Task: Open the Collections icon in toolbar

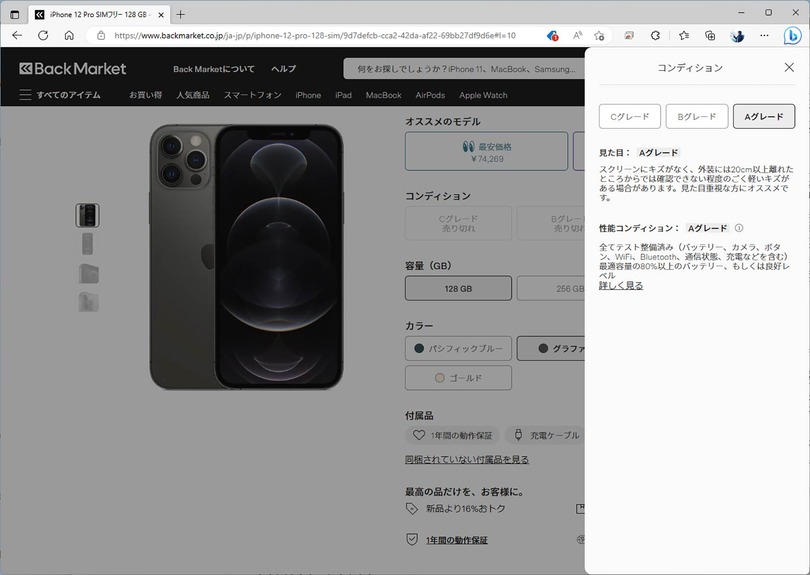Action: click(710, 35)
